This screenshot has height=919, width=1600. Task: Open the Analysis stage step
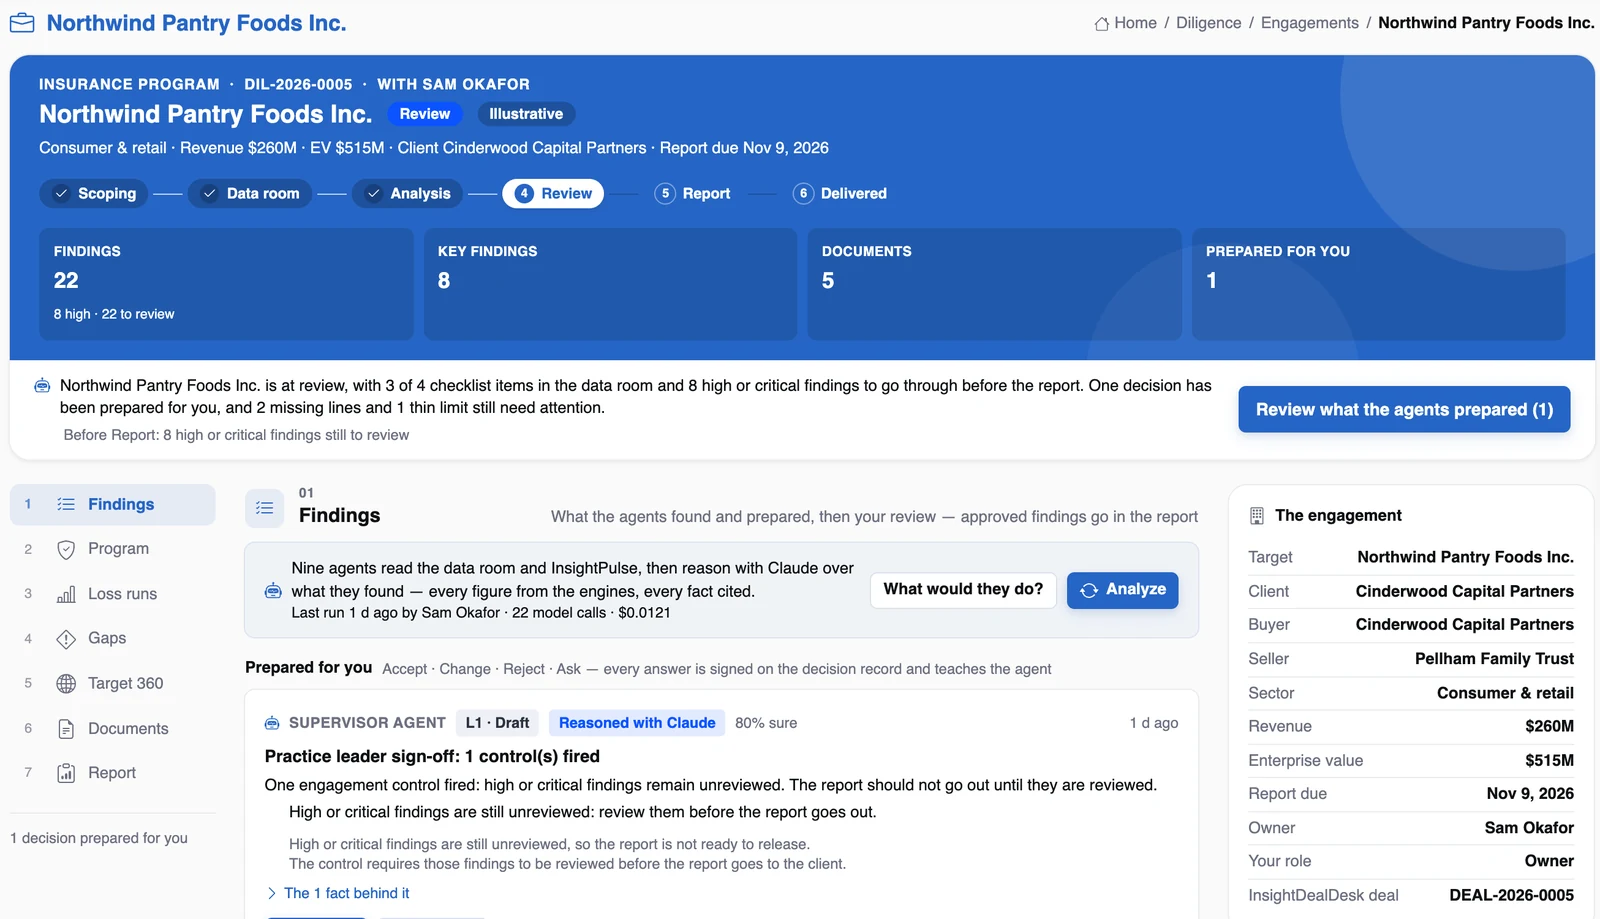(x=407, y=193)
